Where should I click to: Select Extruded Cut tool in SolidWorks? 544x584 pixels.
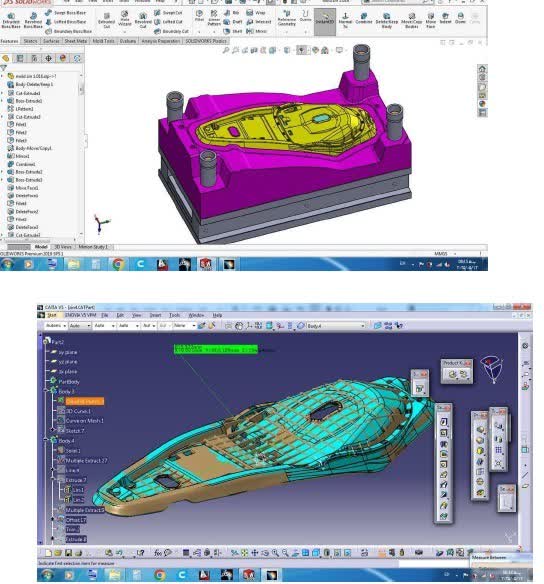(x=106, y=21)
